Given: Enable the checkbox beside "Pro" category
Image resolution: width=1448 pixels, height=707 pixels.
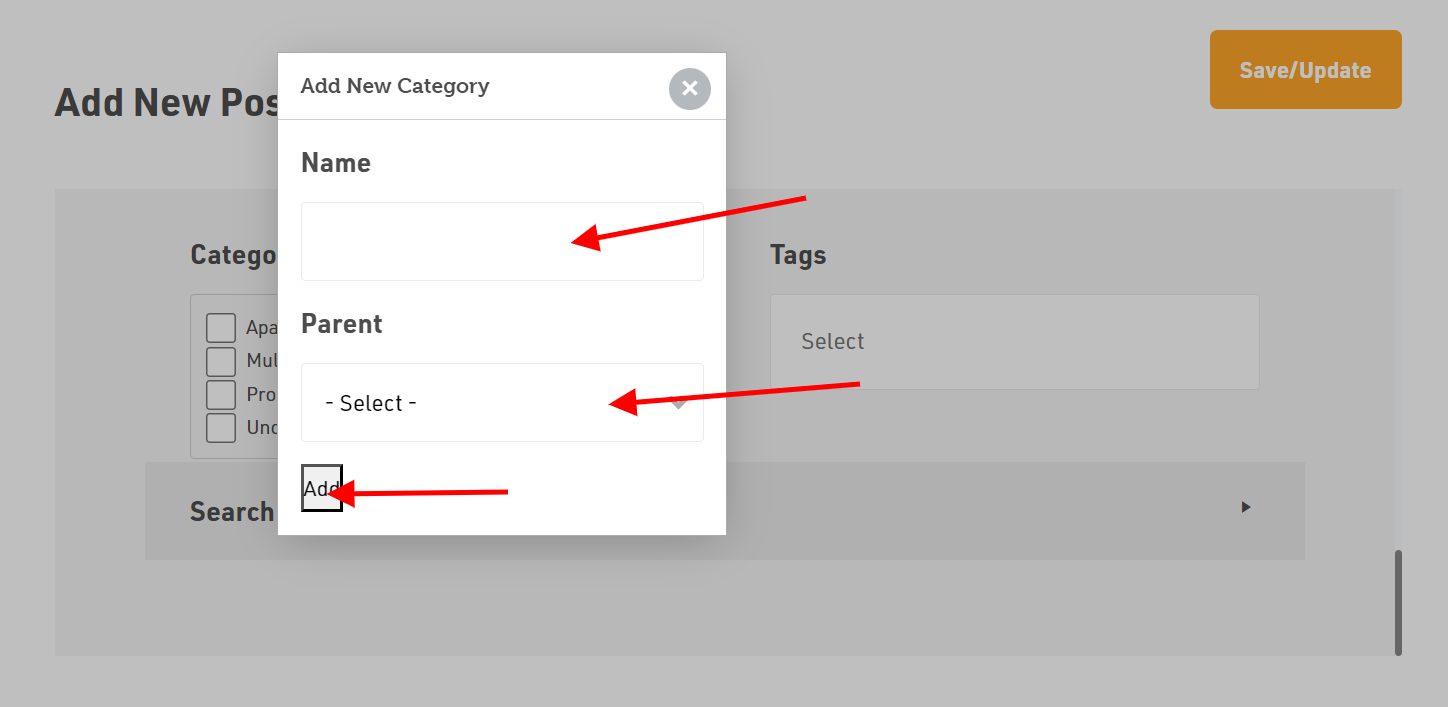Looking at the screenshot, I should pyautogui.click(x=221, y=394).
